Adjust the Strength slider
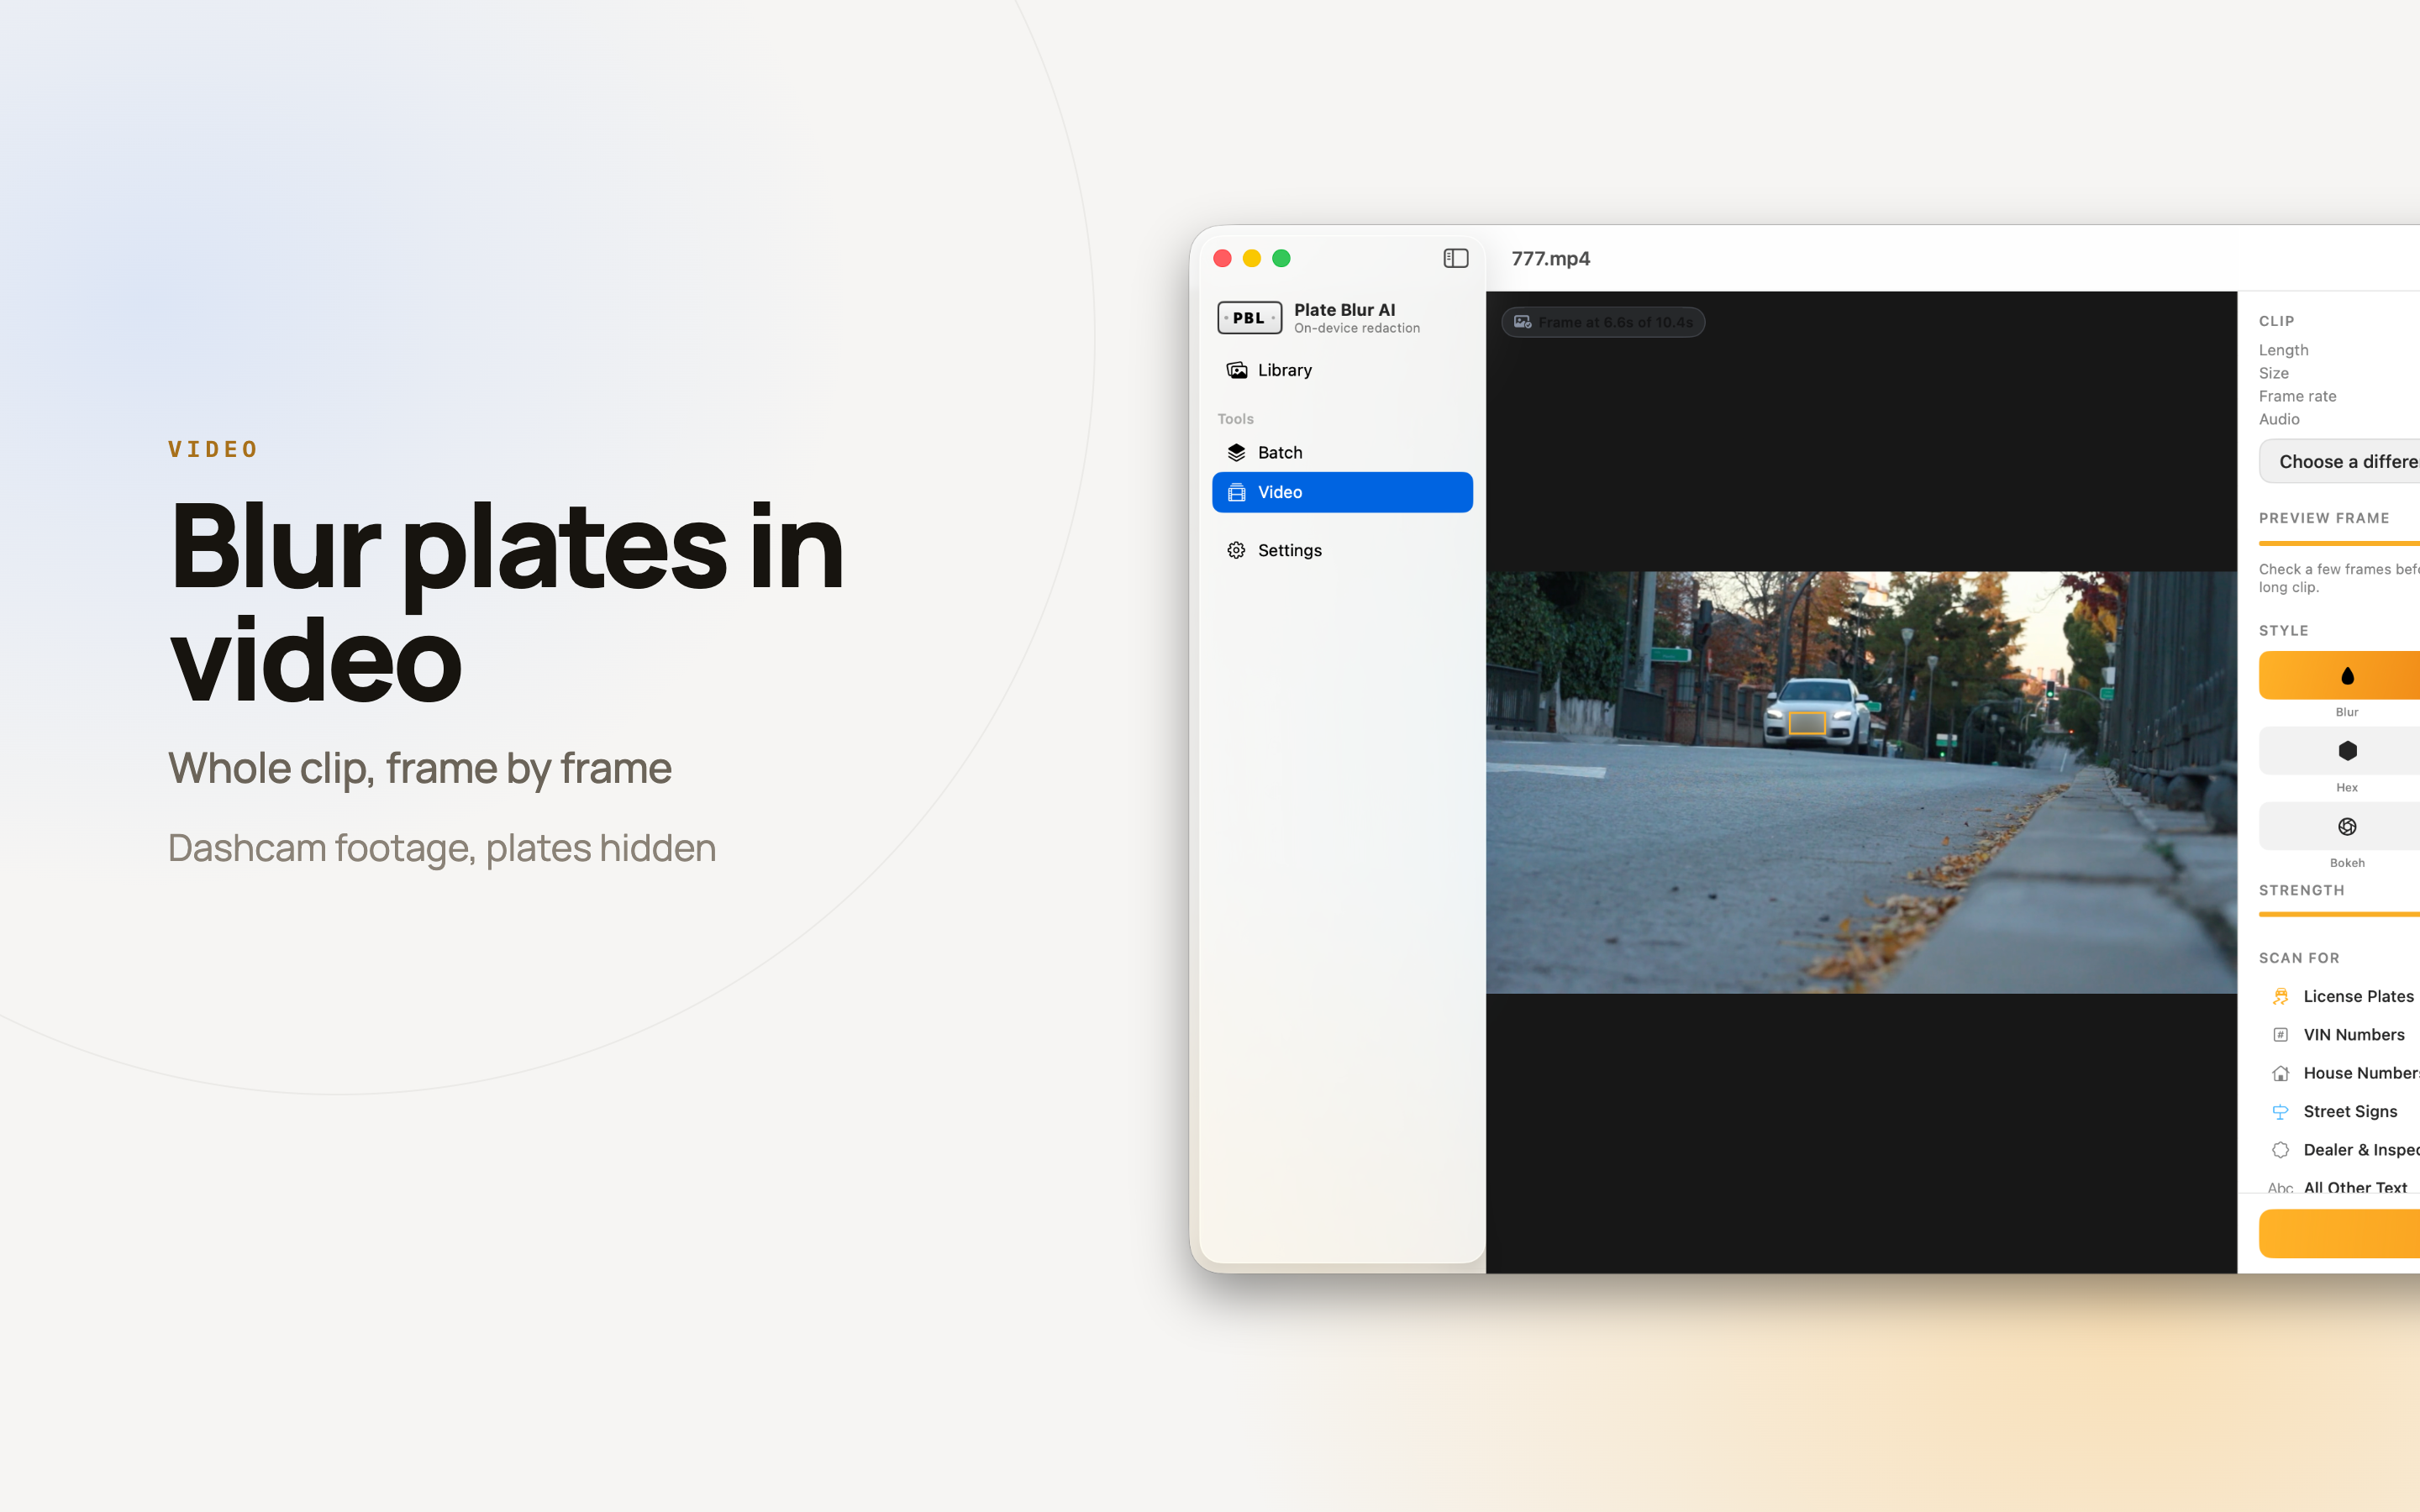Viewport: 2420px width, 1512px height. [x=2339, y=914]
